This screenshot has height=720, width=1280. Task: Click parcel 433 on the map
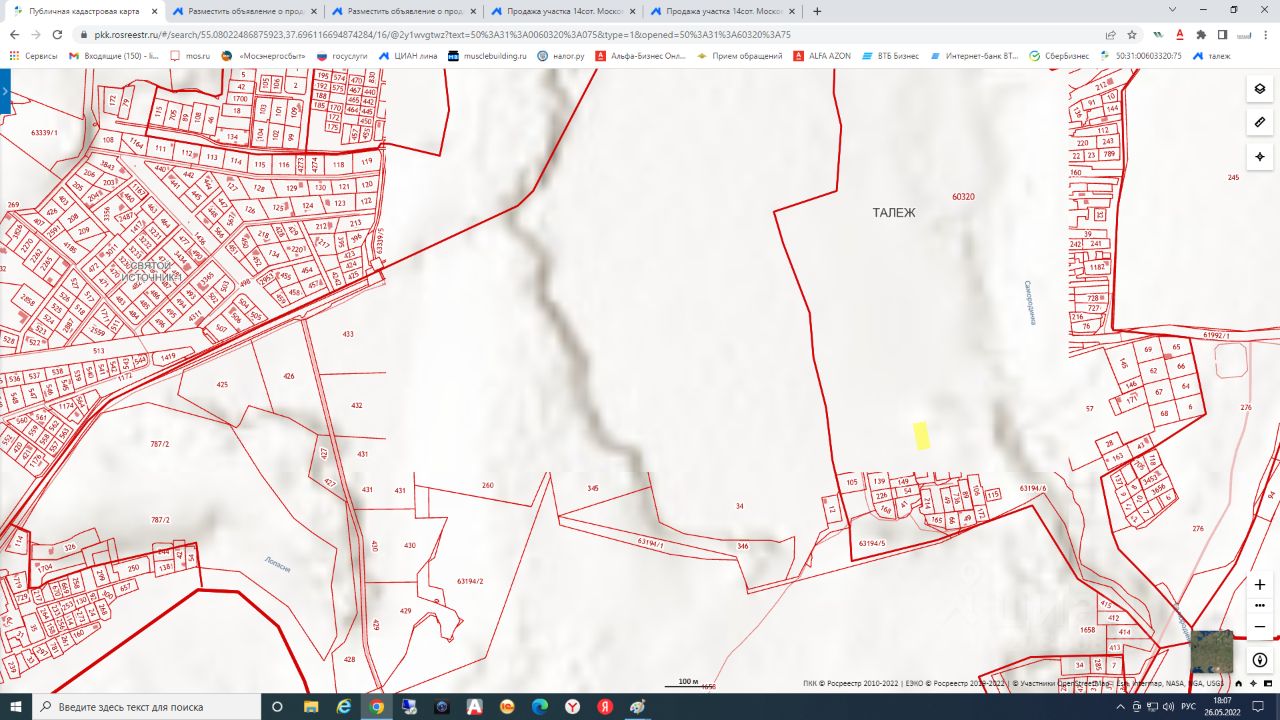click(348, 333)
